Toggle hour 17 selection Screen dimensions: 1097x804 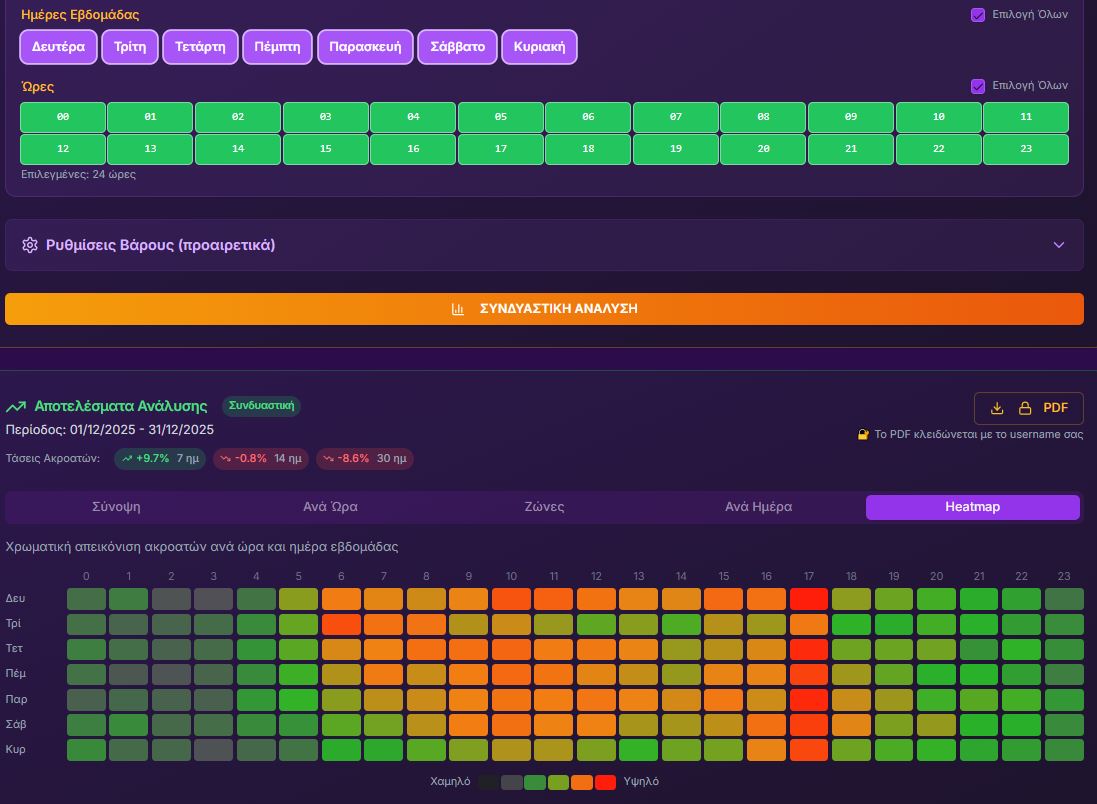pyautogui.click(x=501, y=149)
